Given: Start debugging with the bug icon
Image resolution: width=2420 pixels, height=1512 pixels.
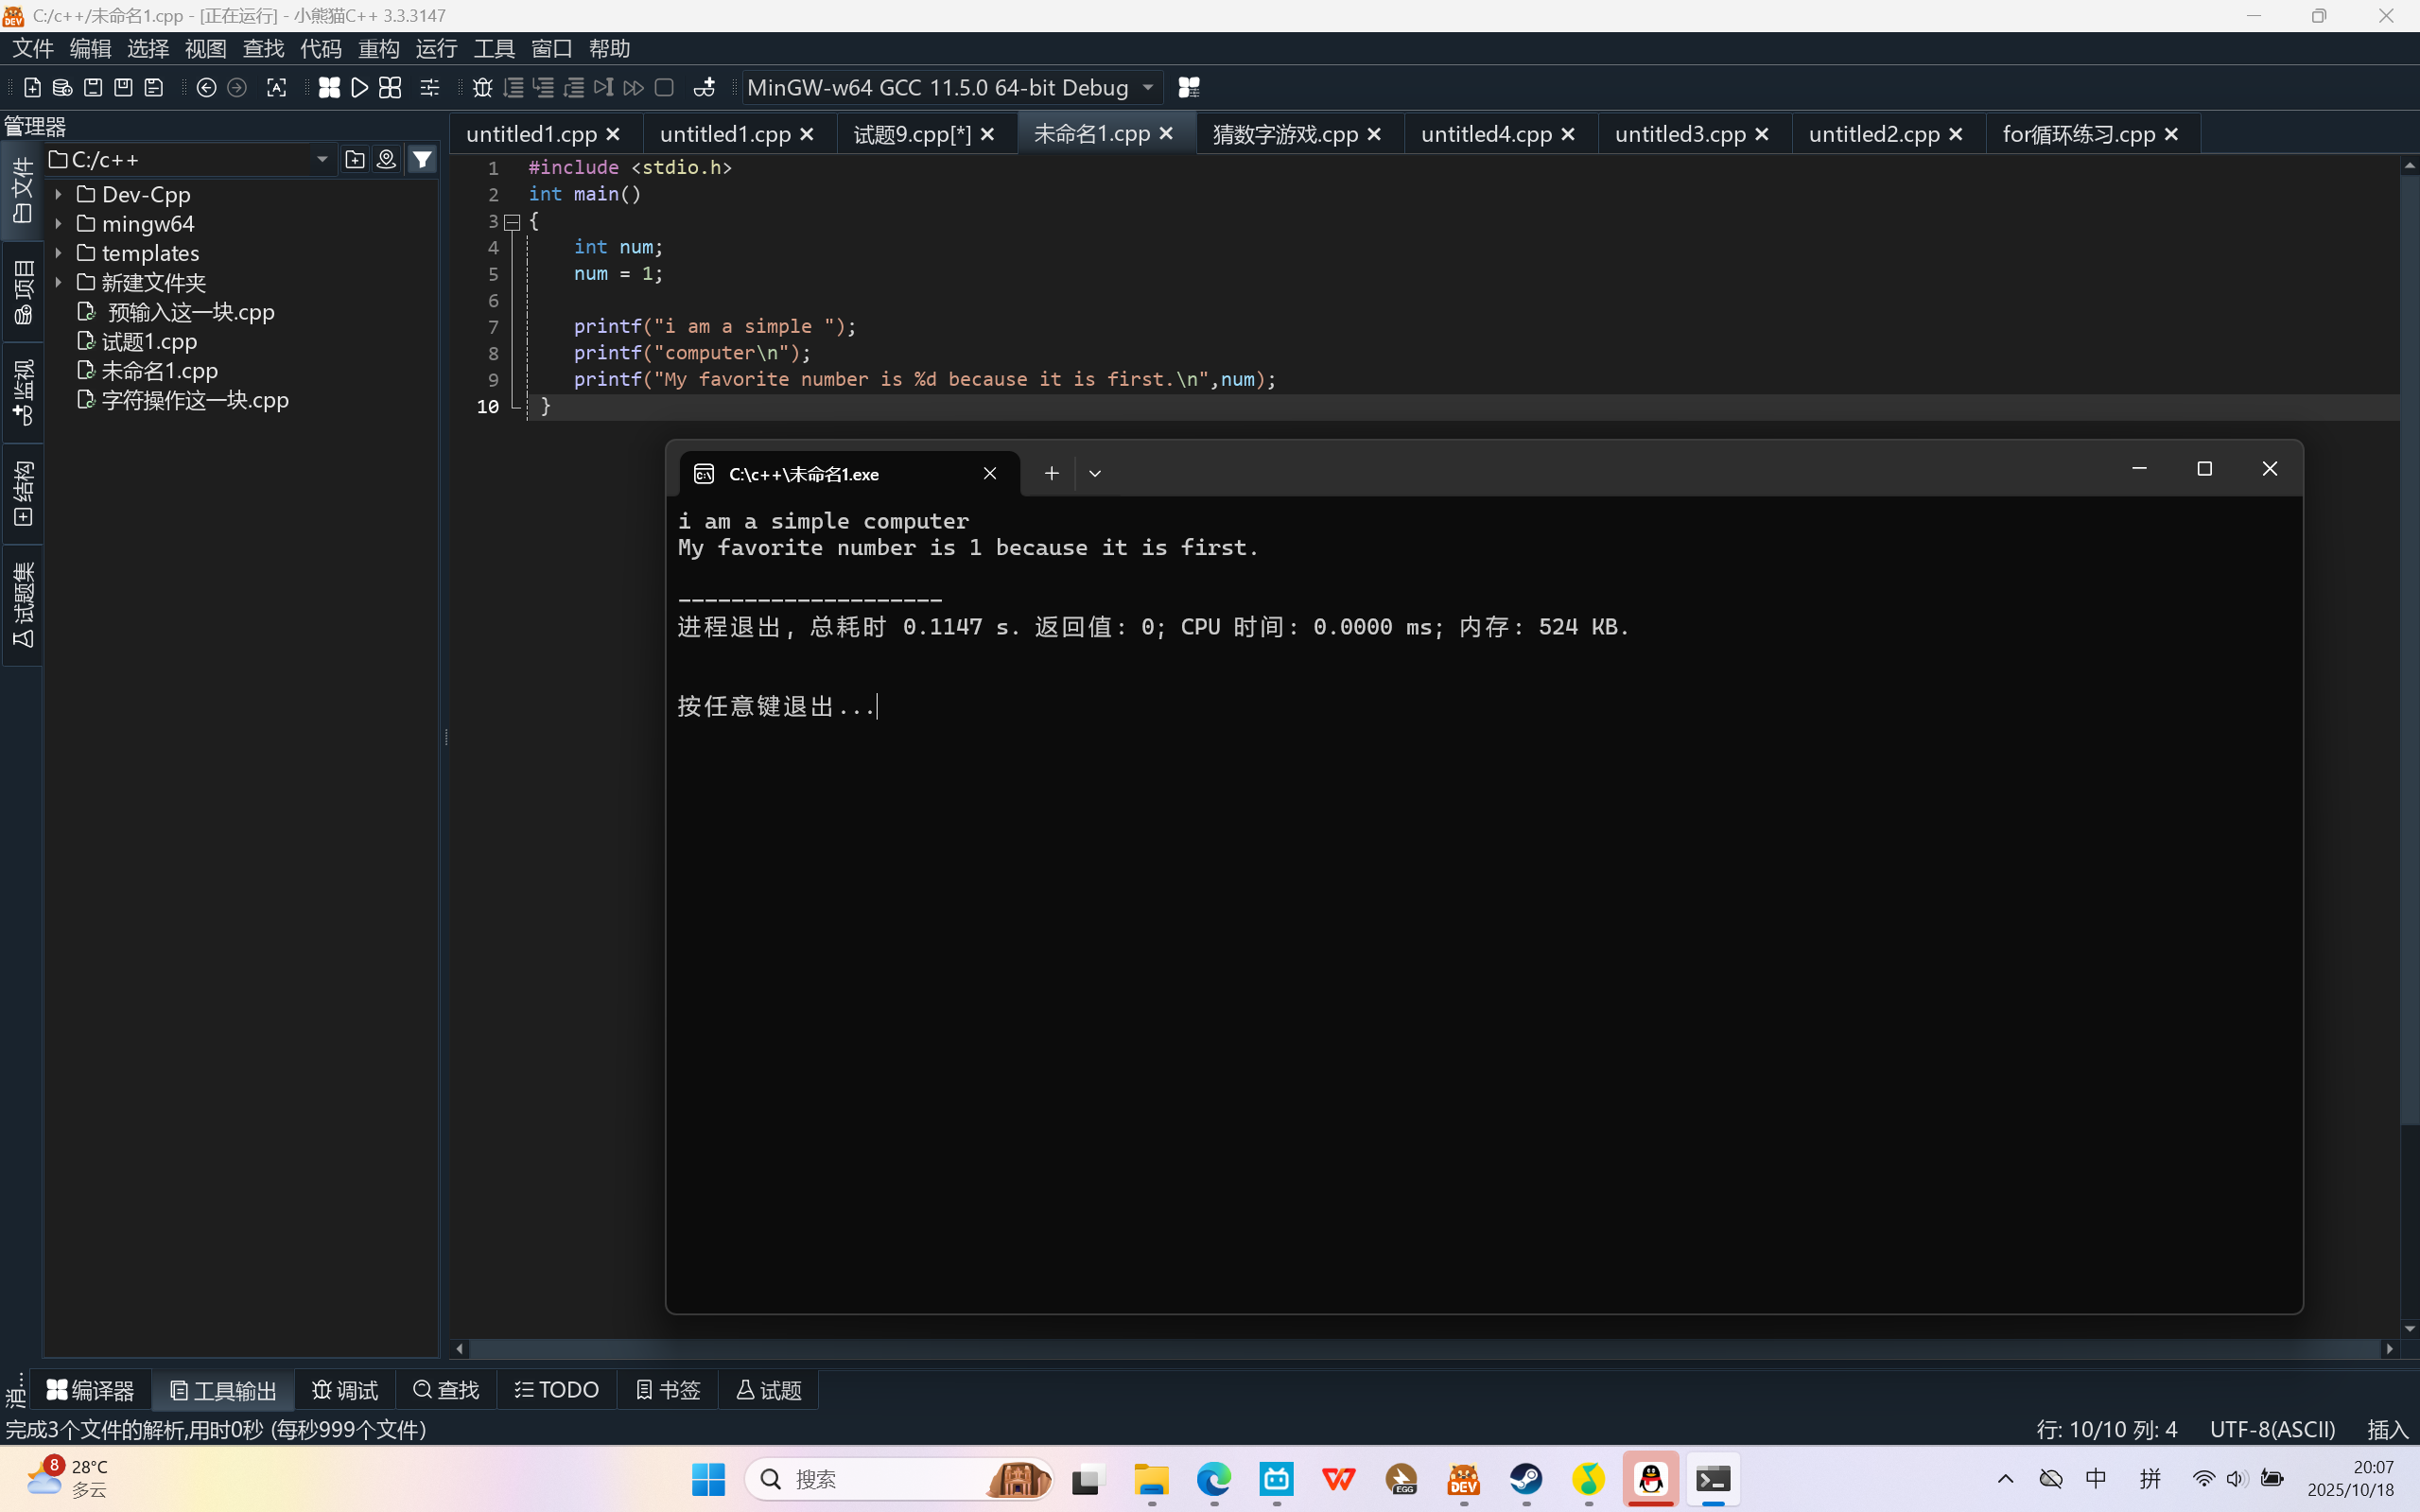Looking at the screenshot, I should [x=482, y=88].
